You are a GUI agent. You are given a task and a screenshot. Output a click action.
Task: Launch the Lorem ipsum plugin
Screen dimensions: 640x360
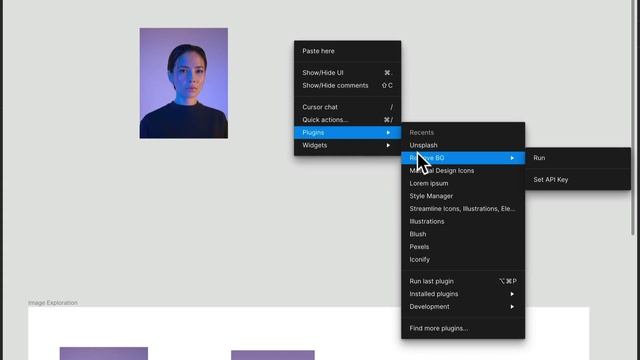463,183
